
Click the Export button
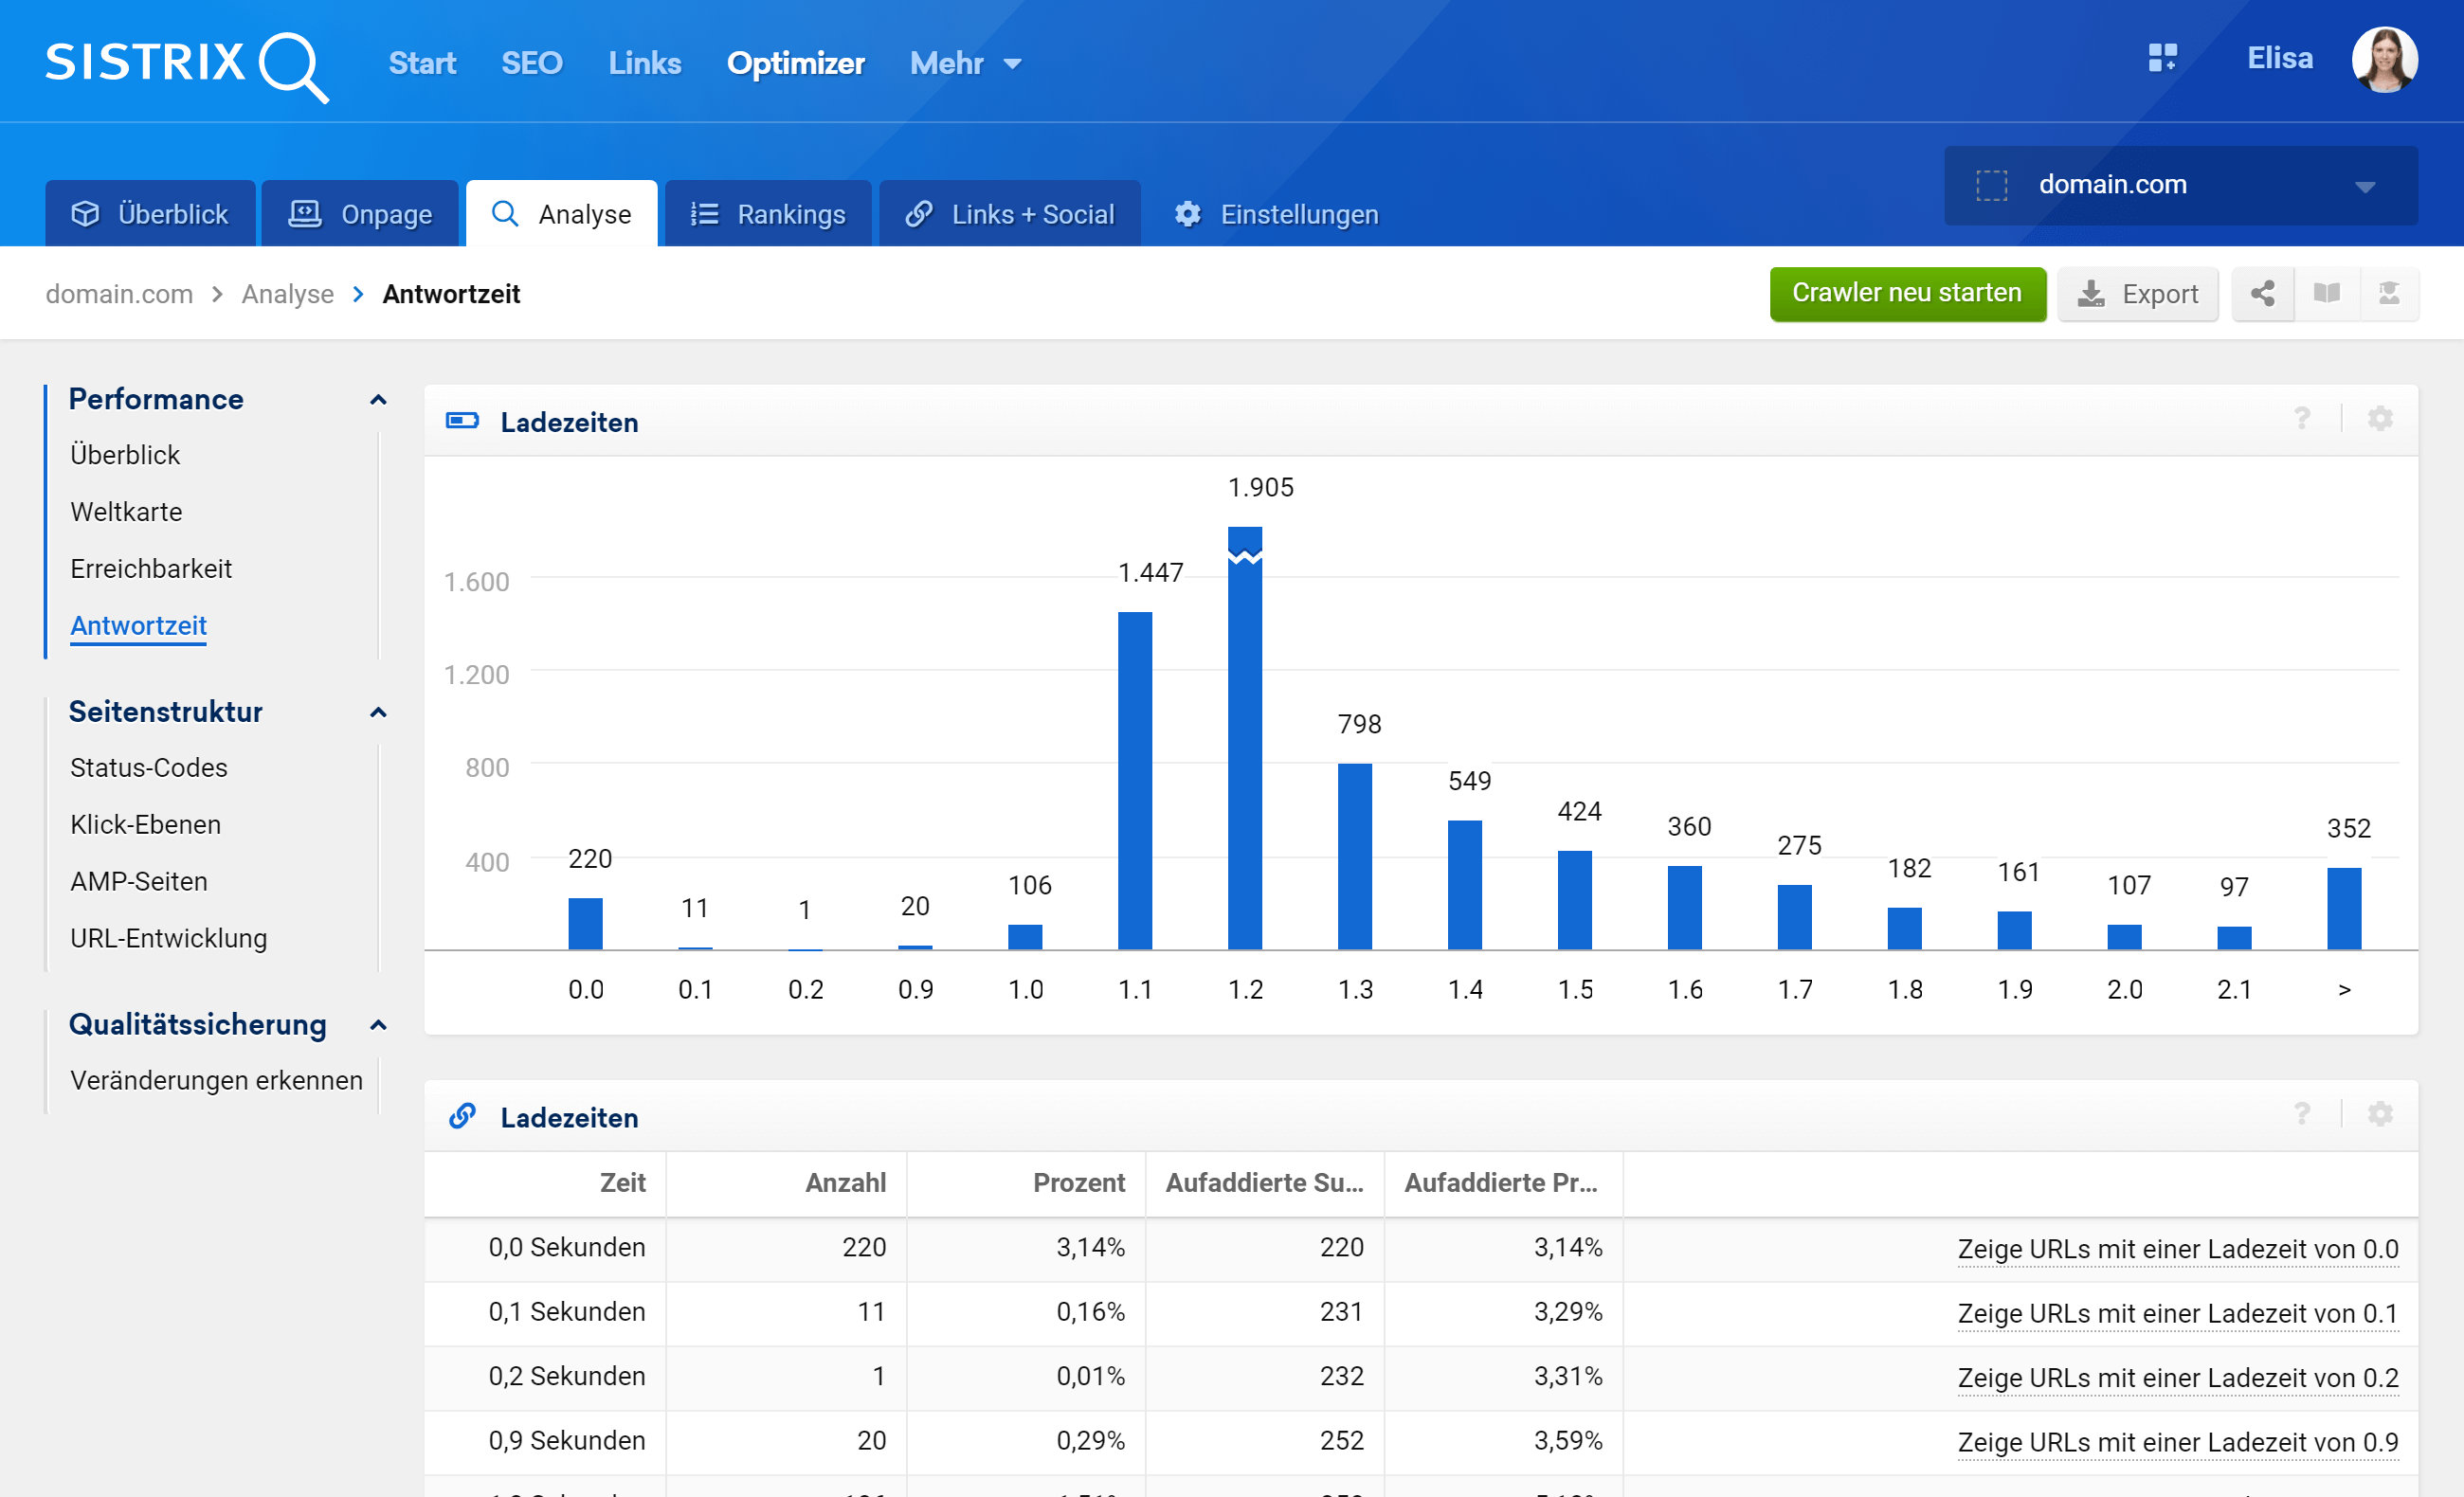2138,294
